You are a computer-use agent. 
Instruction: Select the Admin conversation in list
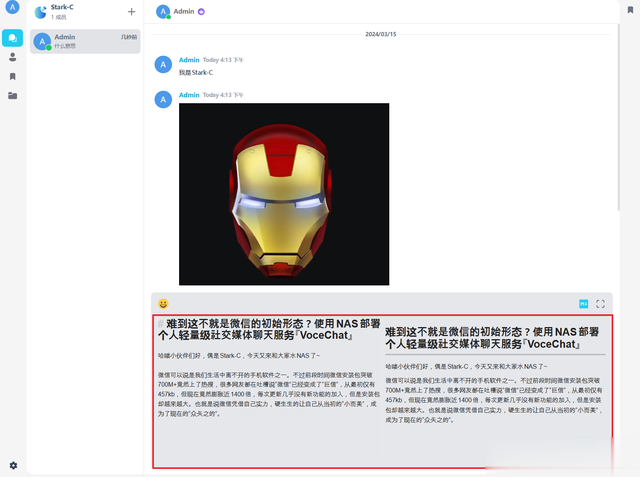pyautogui.click(x=85, y=41)
